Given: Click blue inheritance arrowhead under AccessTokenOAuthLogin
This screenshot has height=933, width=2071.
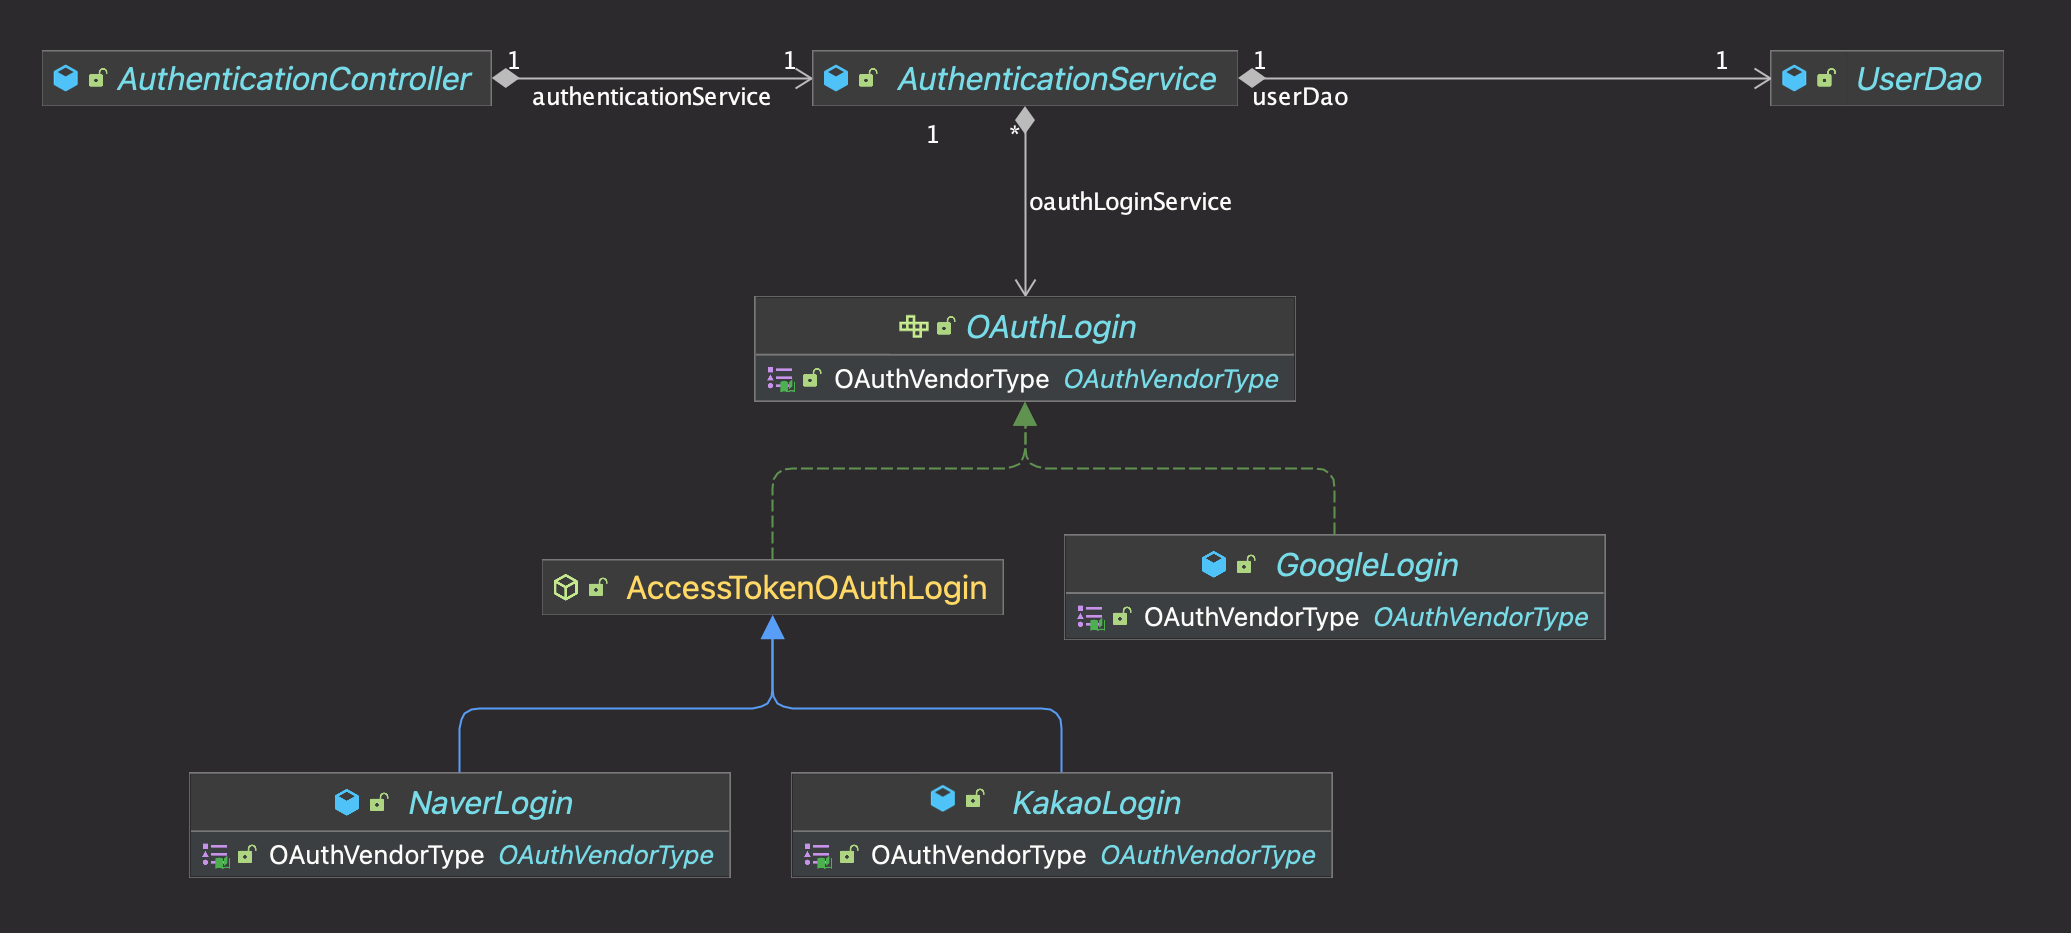Looking at the screenshot, I should (x=772, y=627).
